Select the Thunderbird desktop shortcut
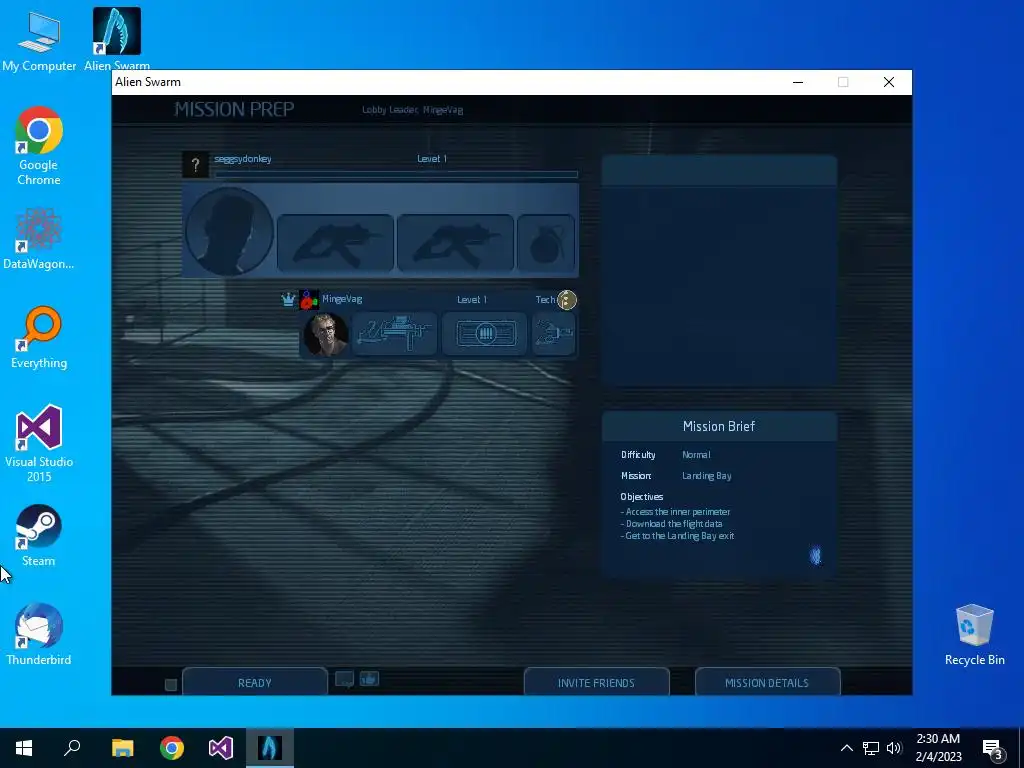 (x=39, y=634)
